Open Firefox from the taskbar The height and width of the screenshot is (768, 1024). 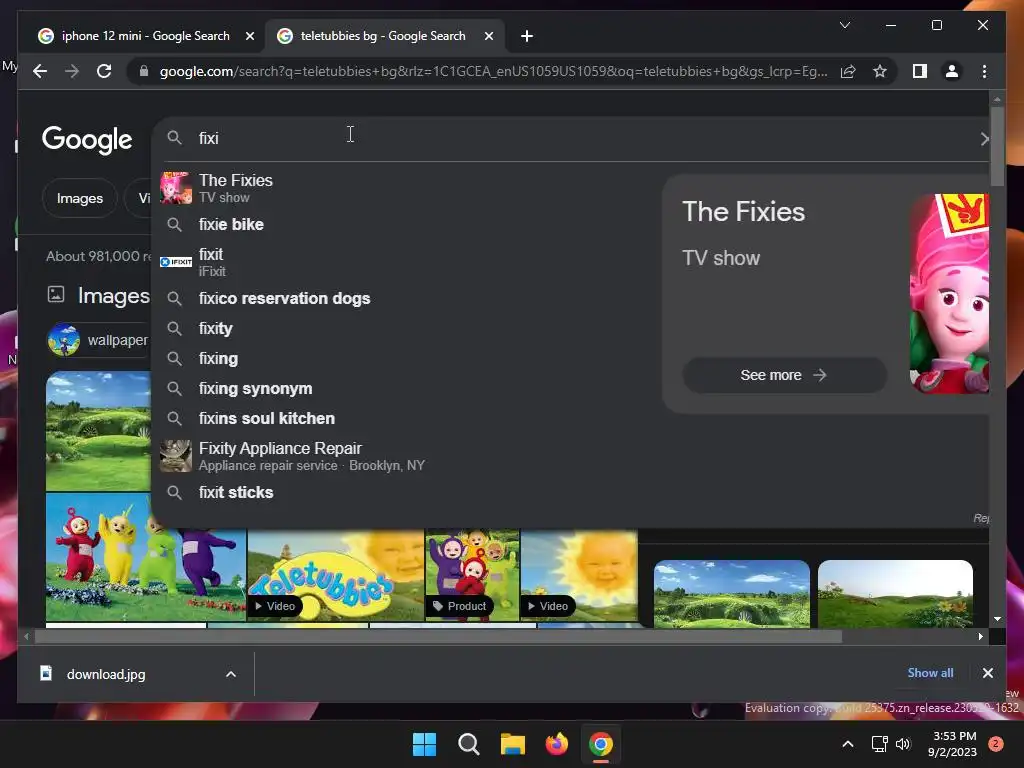(556, 744)
